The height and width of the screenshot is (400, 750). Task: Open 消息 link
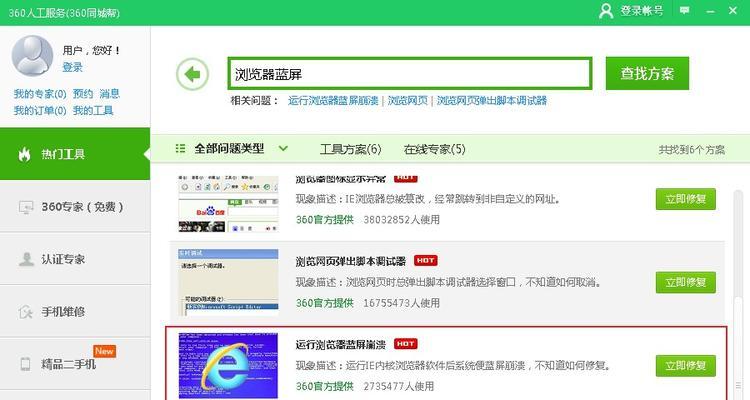point(110,94)
